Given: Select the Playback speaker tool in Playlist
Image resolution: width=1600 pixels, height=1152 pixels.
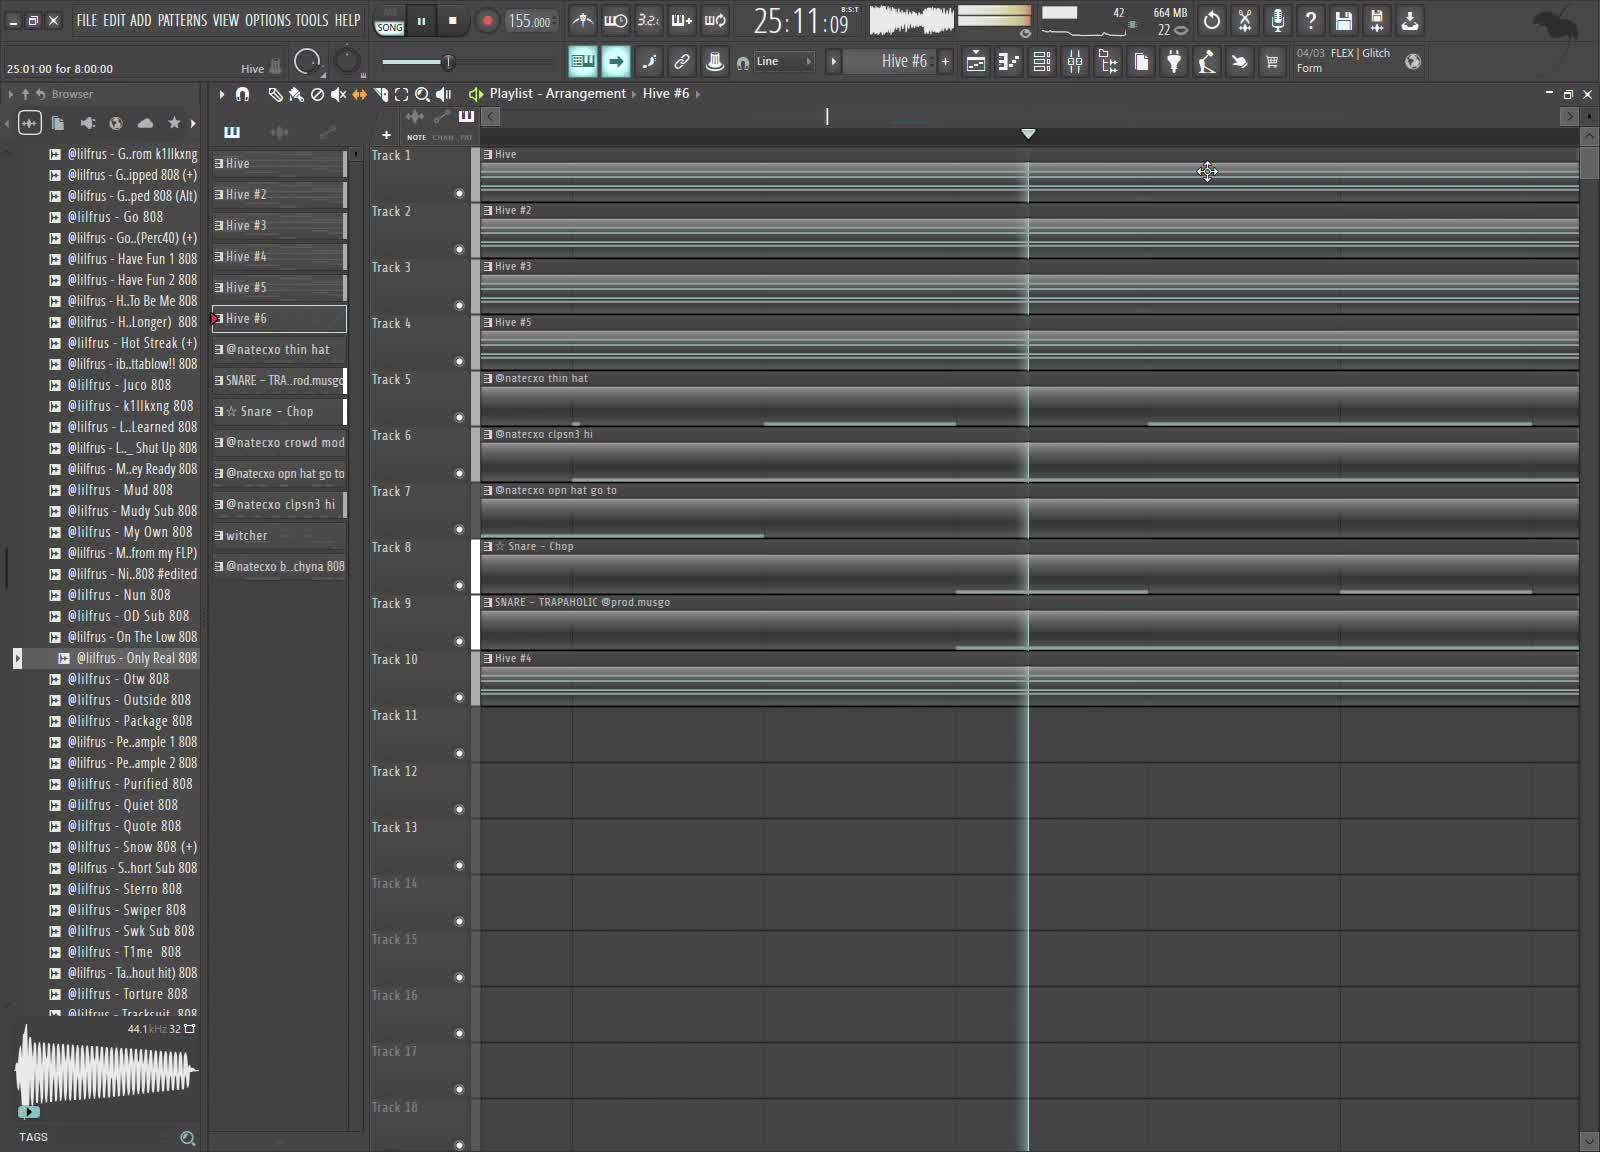Looking at the screenshot, I should pyautogui.click(x=443, y=94).
